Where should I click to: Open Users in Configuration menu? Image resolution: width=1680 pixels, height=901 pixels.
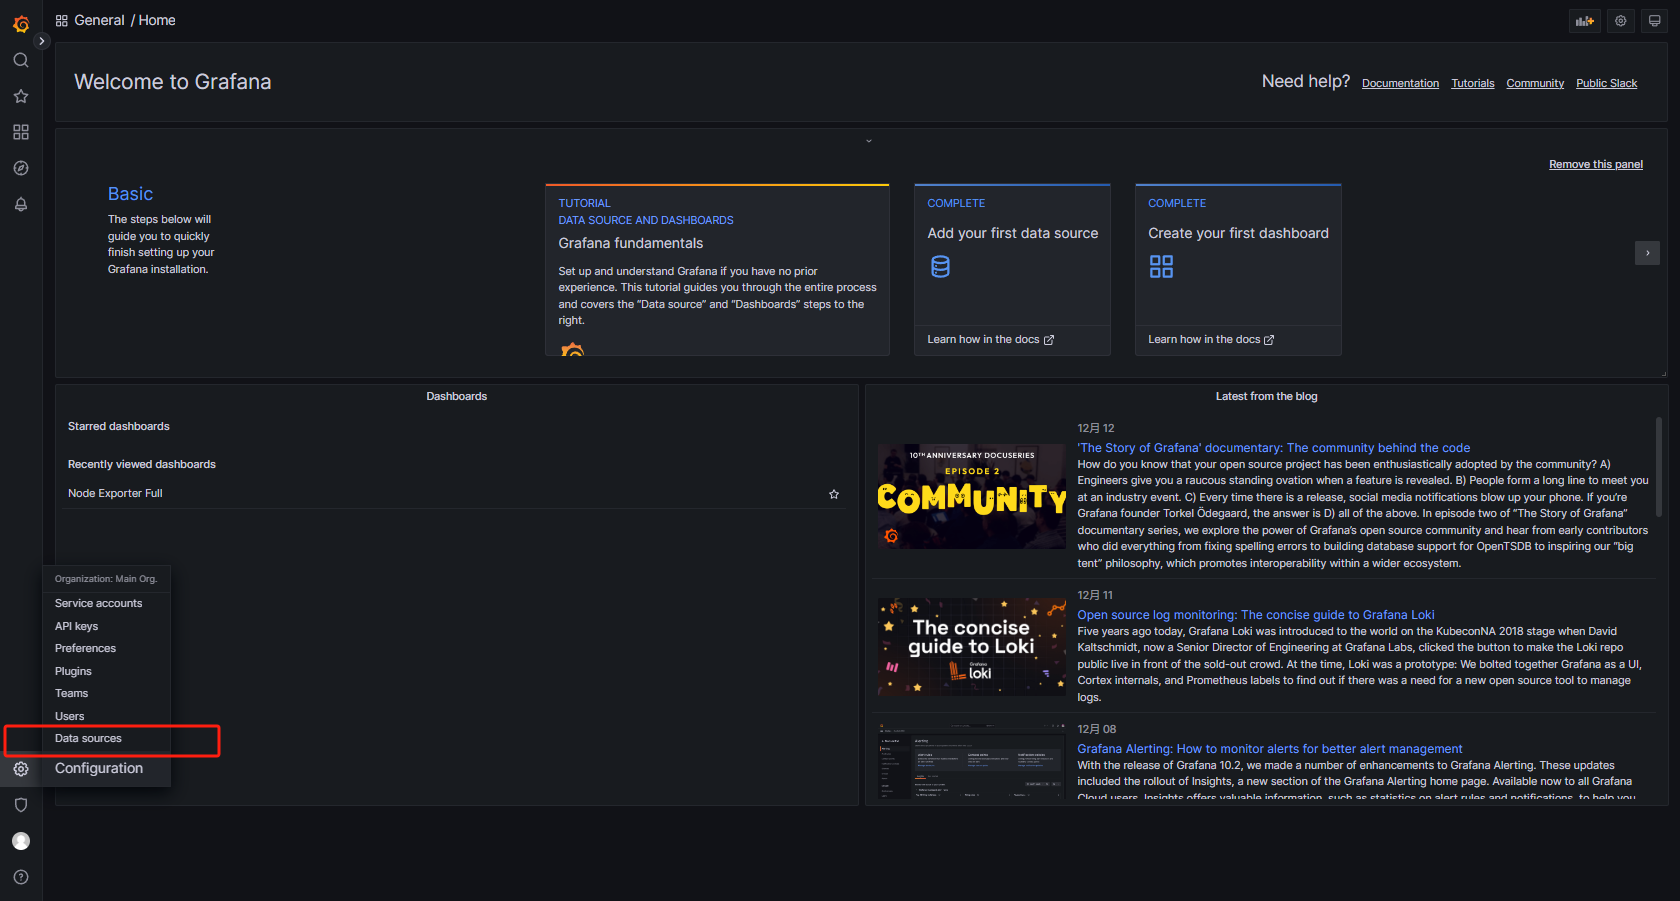[x=70, y=717]
